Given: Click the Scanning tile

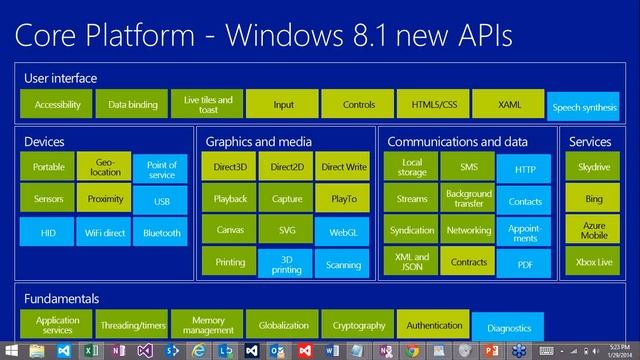Looking at the screenshot, I should (x=342, y=264).
